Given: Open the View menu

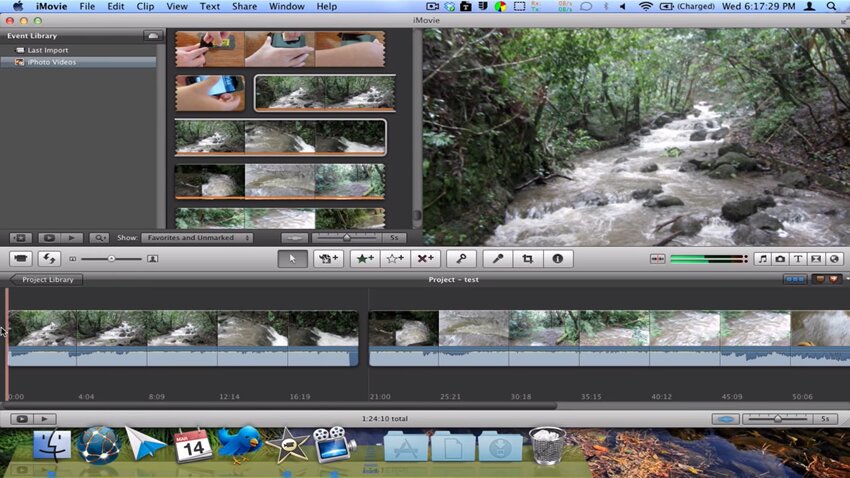Looking at the screenshot, I should pos(177,7).
